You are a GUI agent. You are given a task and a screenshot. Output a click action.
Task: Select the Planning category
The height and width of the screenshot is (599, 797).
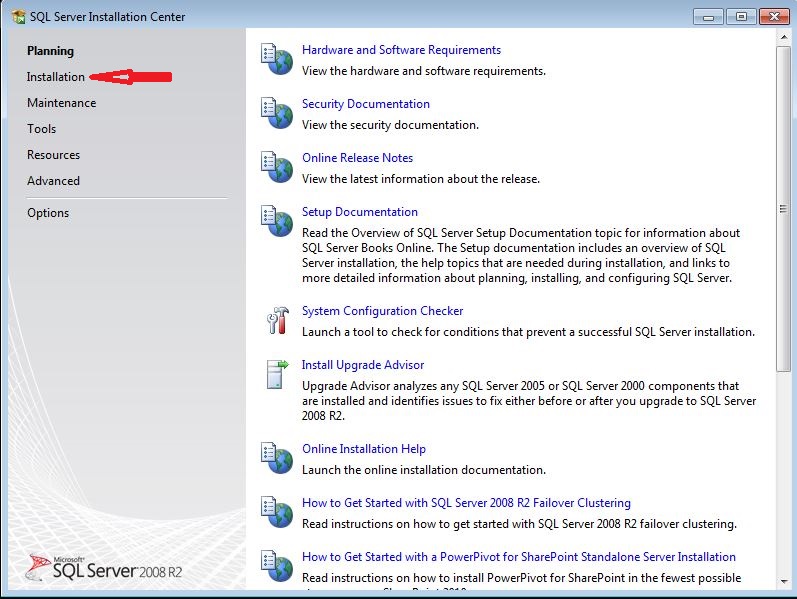50,51
